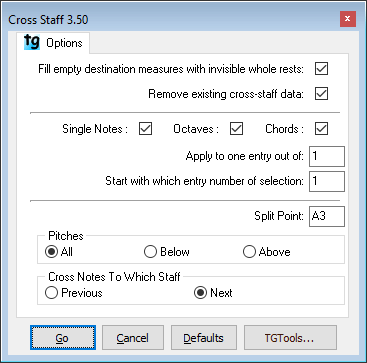Uncheck Remove existing cross-staff data
Viewport: 367px width, 363px height.
(321, 94)
